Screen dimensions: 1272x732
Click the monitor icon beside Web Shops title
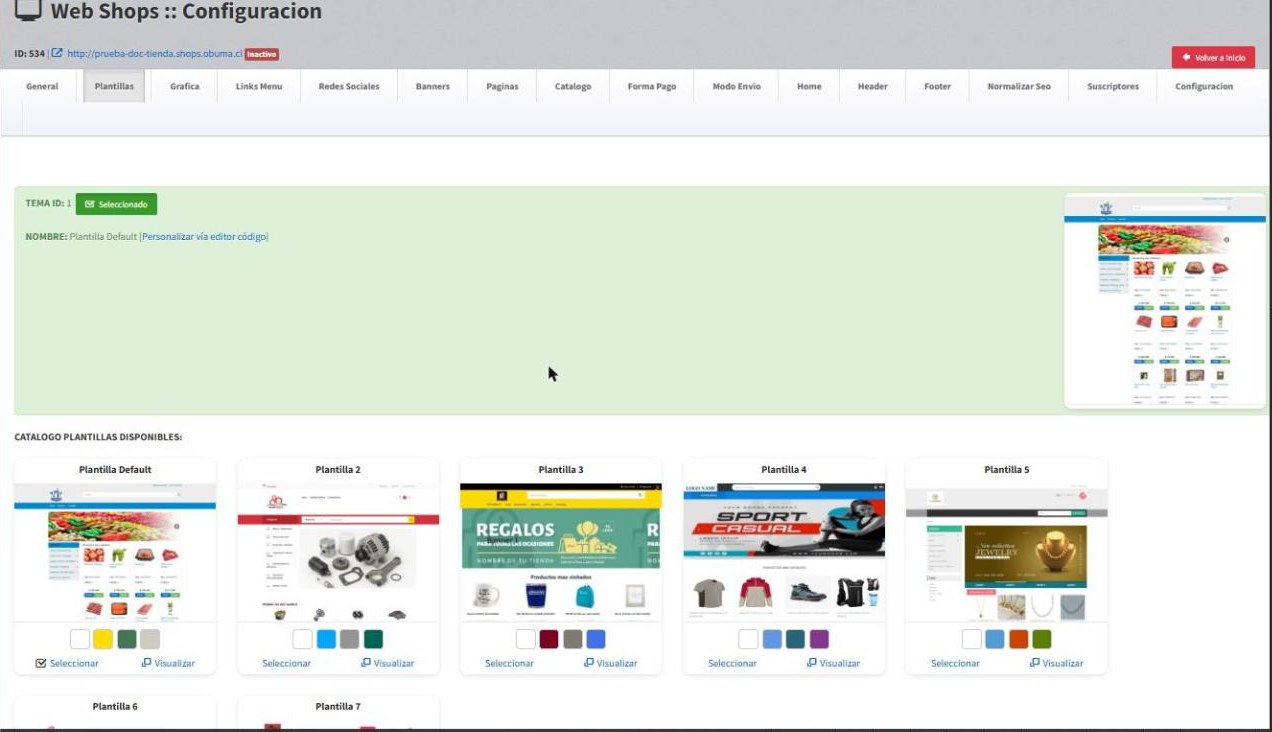pos(28,11)
